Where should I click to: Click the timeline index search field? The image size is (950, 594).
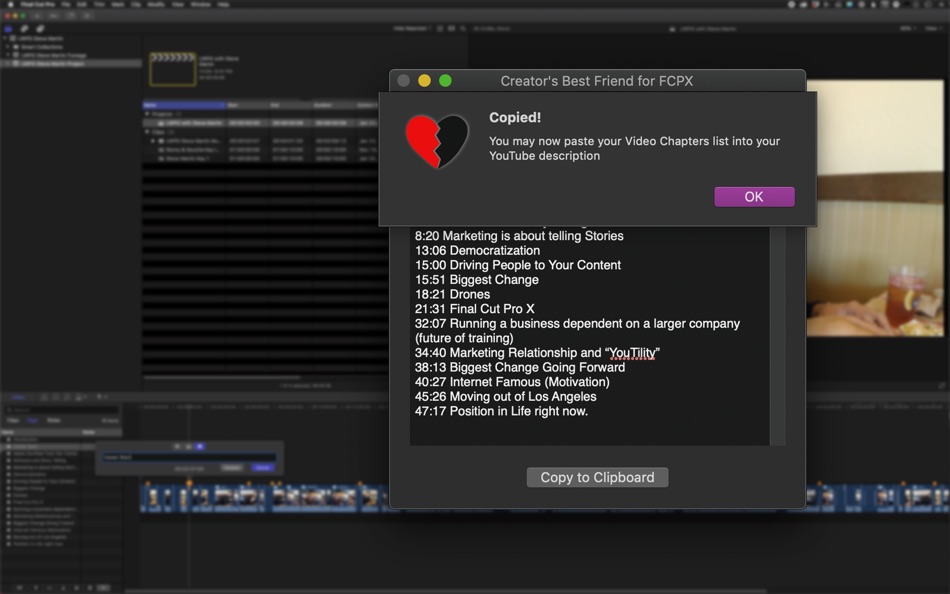coord(62,410)
